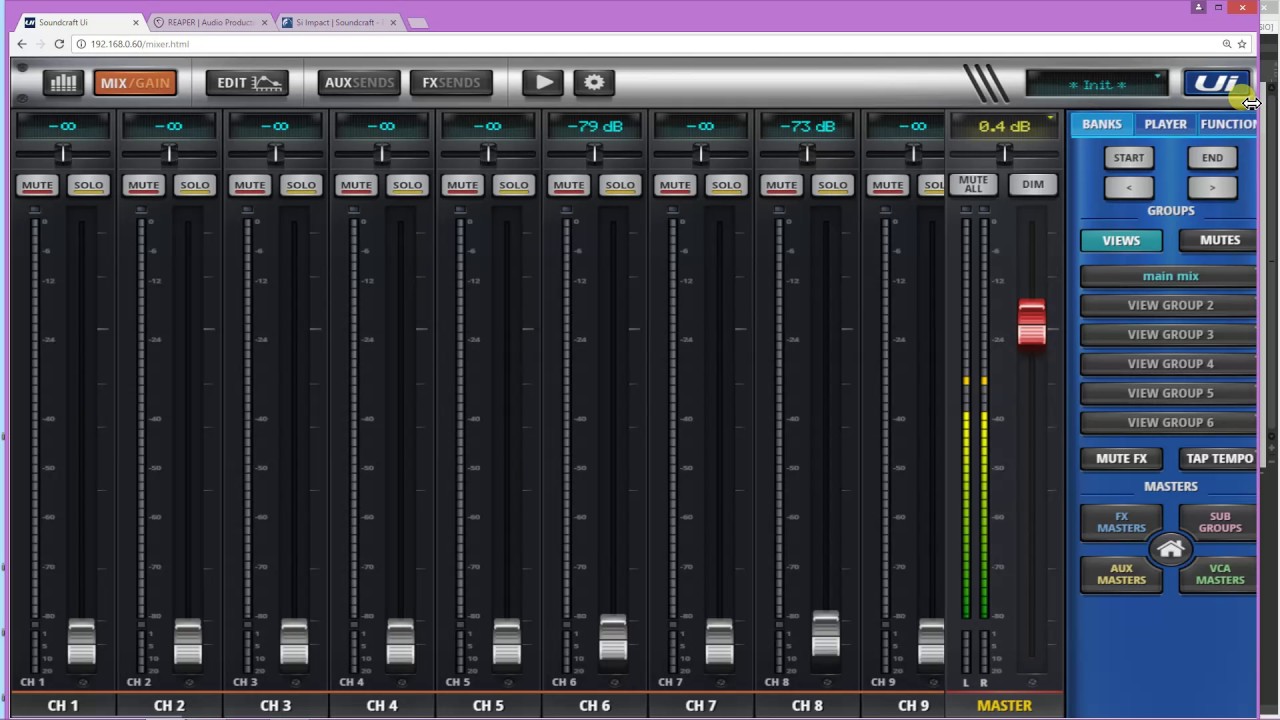
Task: Go to previous bank with the < button
Action: (1129, 187)
